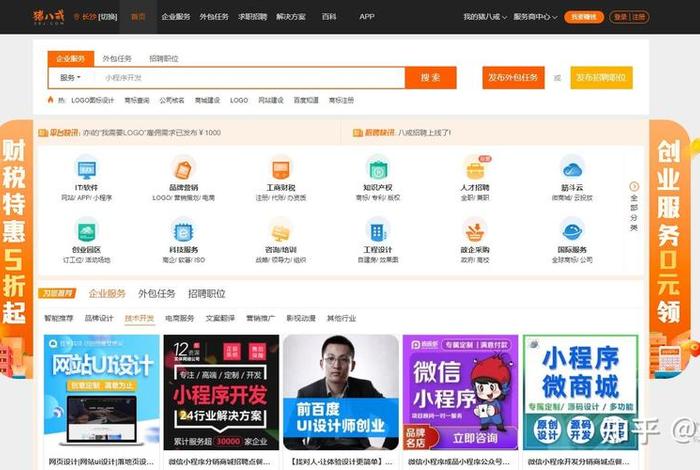Select the 电商服务 filter
This screenshot has width=700, height=470.
pyautogui.click(x=179, y=318)
